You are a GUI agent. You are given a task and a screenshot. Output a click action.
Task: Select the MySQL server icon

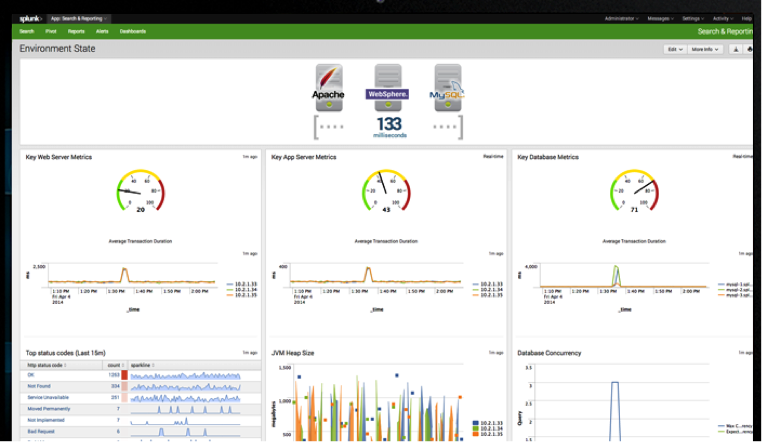(448, 88)
